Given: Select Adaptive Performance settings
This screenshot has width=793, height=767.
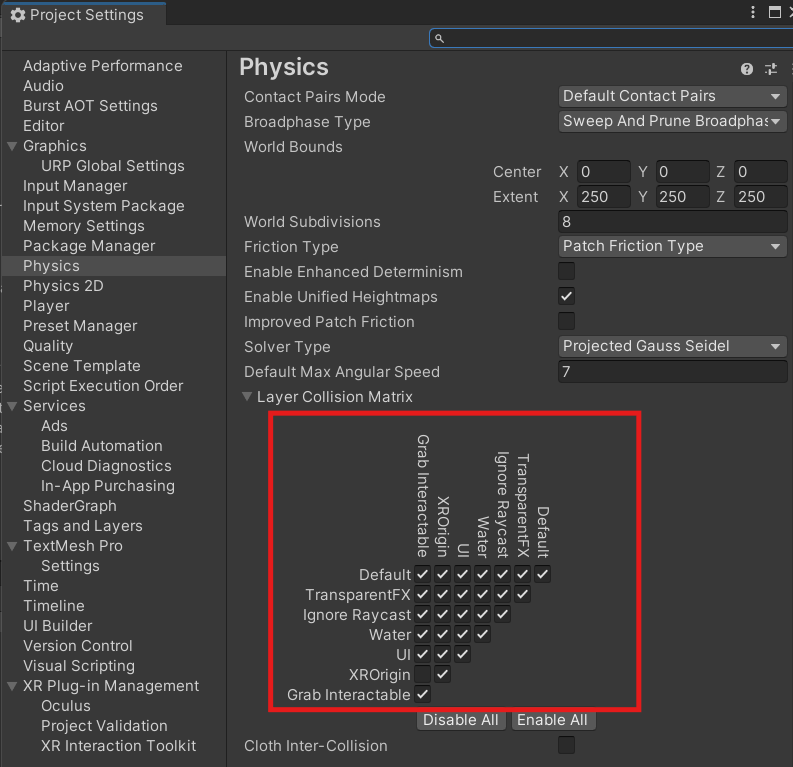Looking at the screenshot, I should (103, 66).
